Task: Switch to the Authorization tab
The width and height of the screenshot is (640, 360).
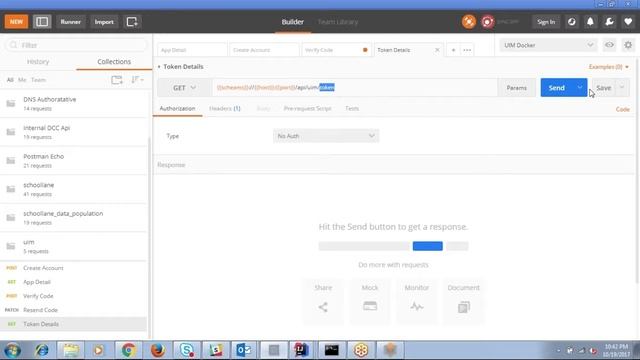Action: [x=177, y=109]
